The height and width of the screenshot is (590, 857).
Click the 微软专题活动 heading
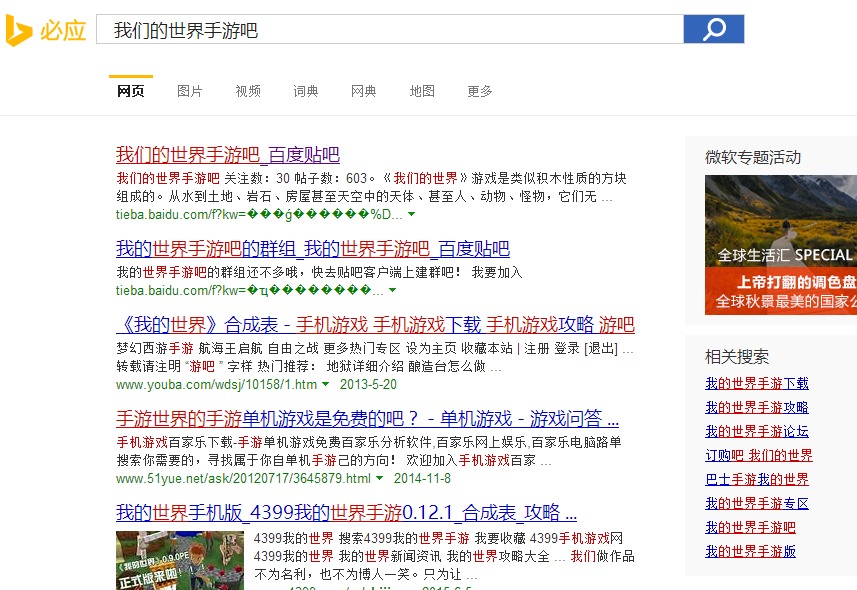753,157
